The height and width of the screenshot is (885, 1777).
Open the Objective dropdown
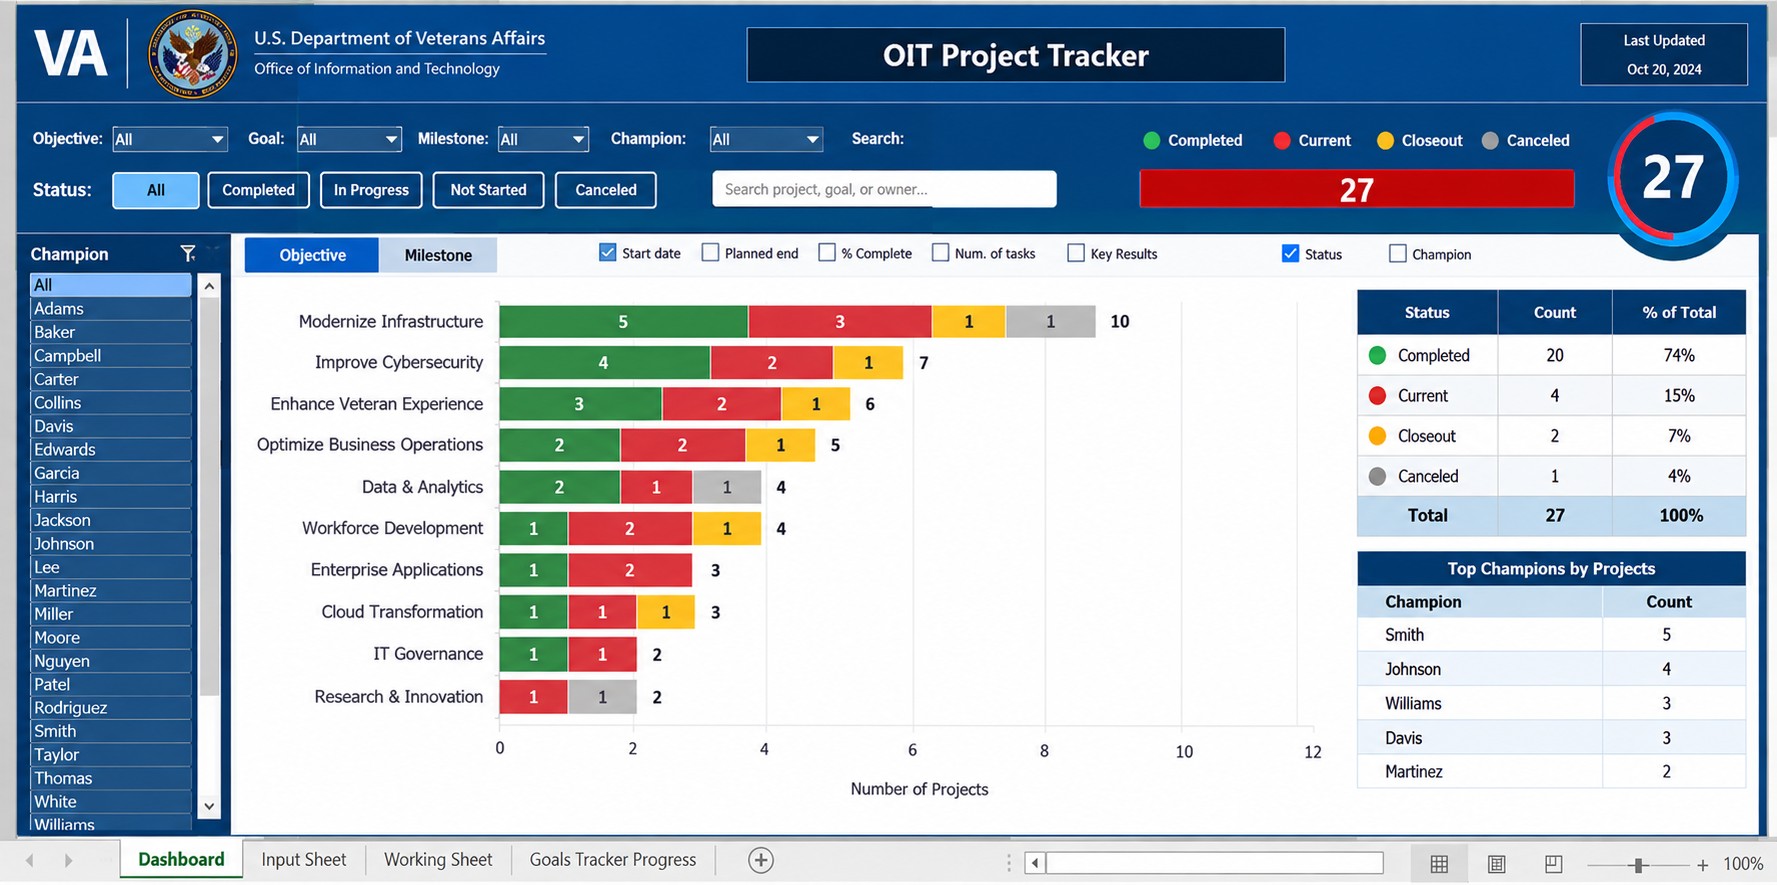170,139
